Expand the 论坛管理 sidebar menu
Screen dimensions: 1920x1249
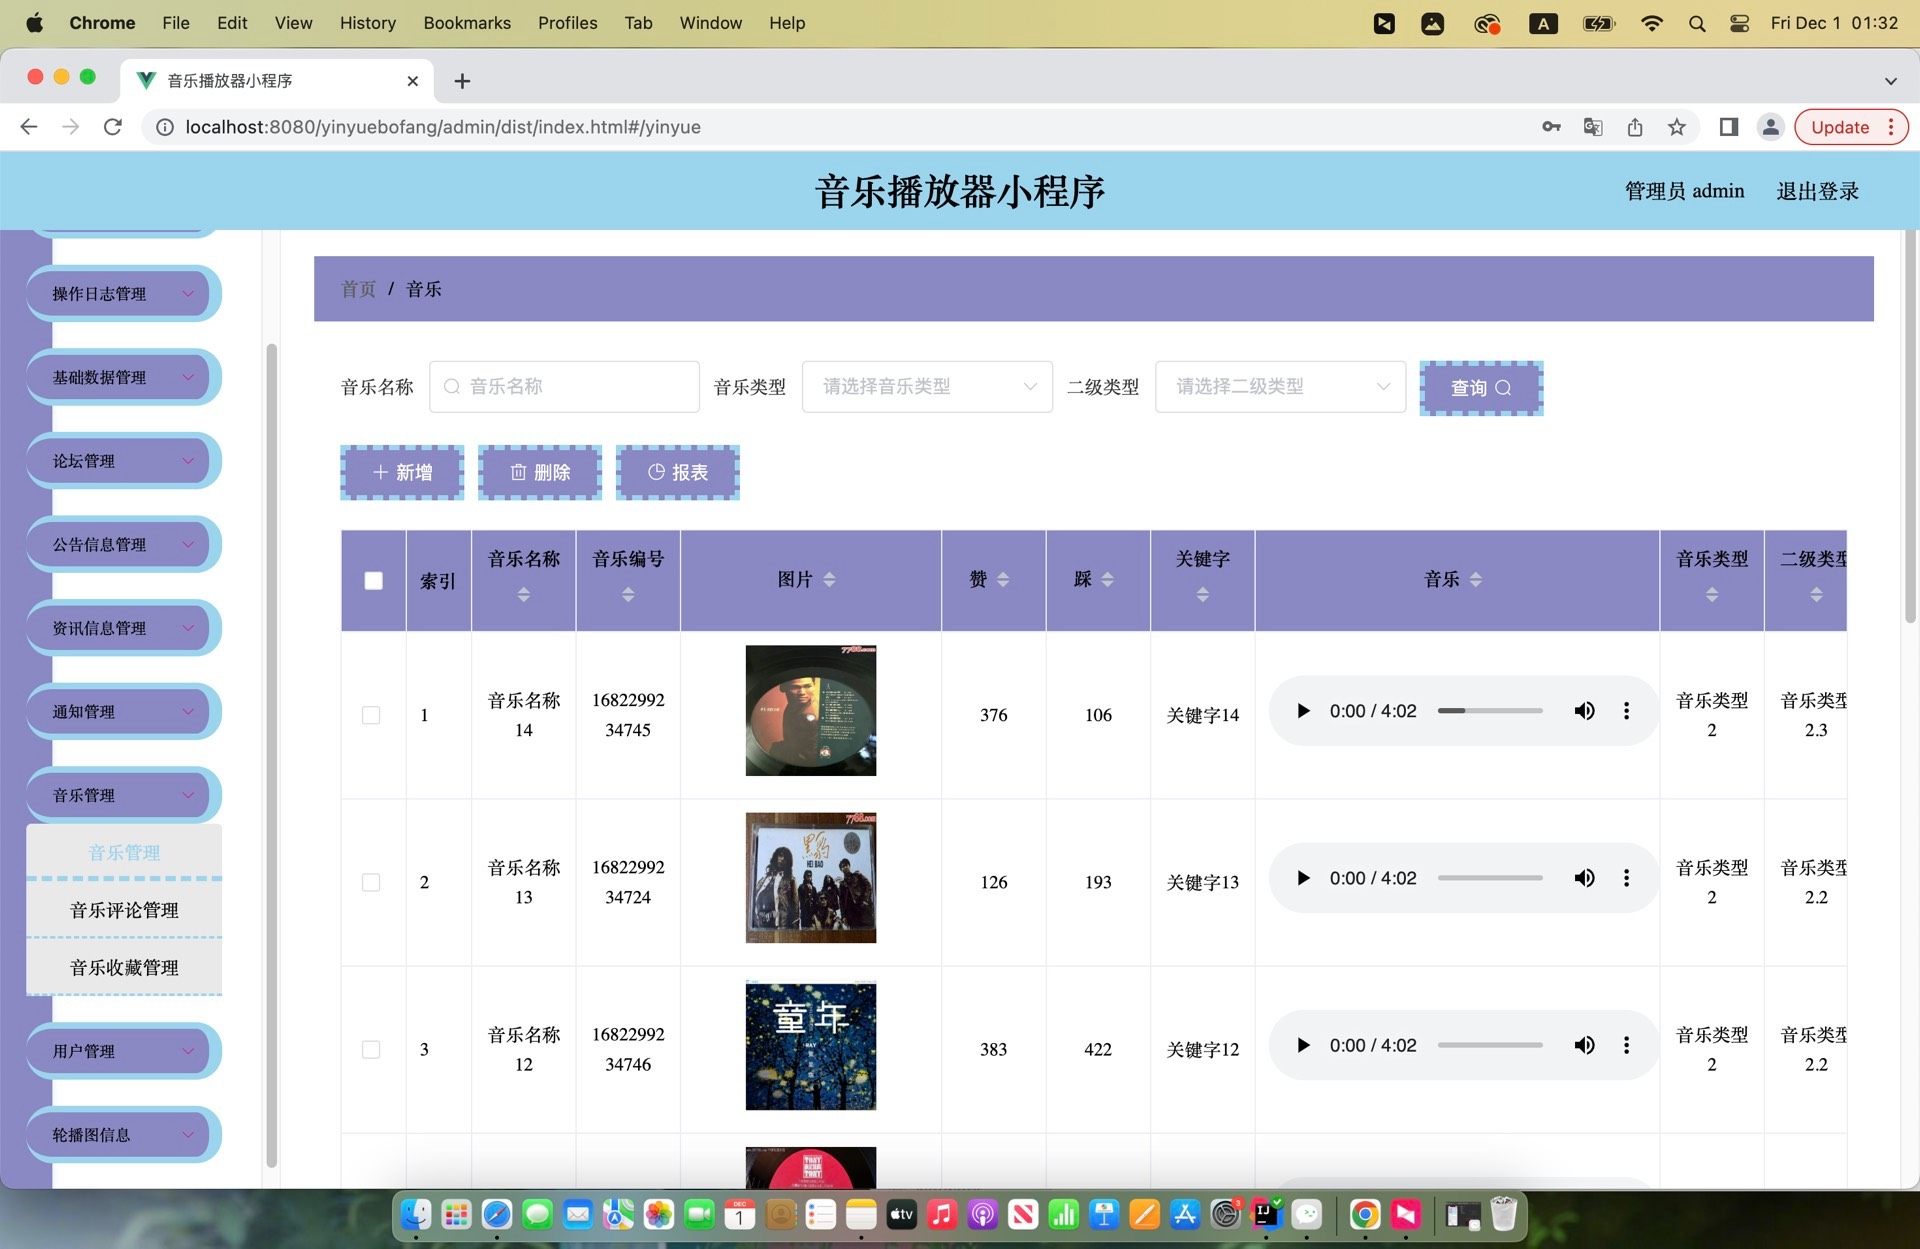point(123,461)
